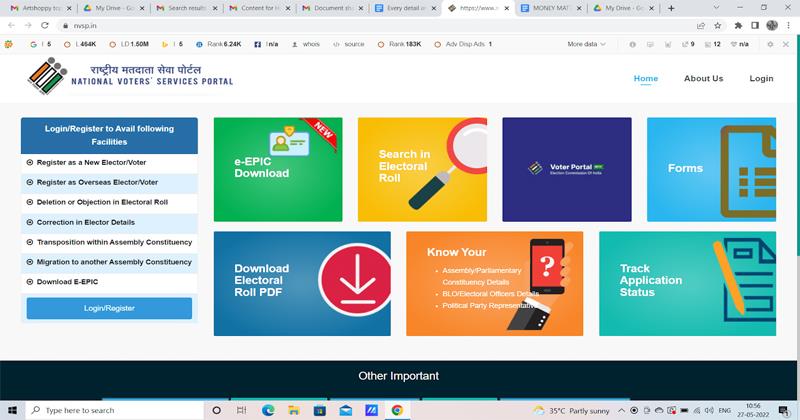This screenshot has width=800, height=420.
Task: Switch to the first My Drive tab
Action: tap(113, 8)
